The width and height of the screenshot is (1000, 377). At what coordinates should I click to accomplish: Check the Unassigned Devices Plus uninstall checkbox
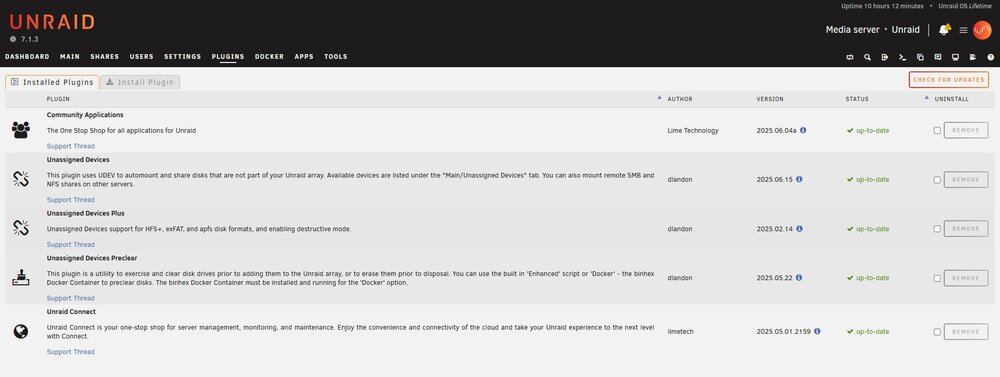pyautogui.click(x=937, y=229)
